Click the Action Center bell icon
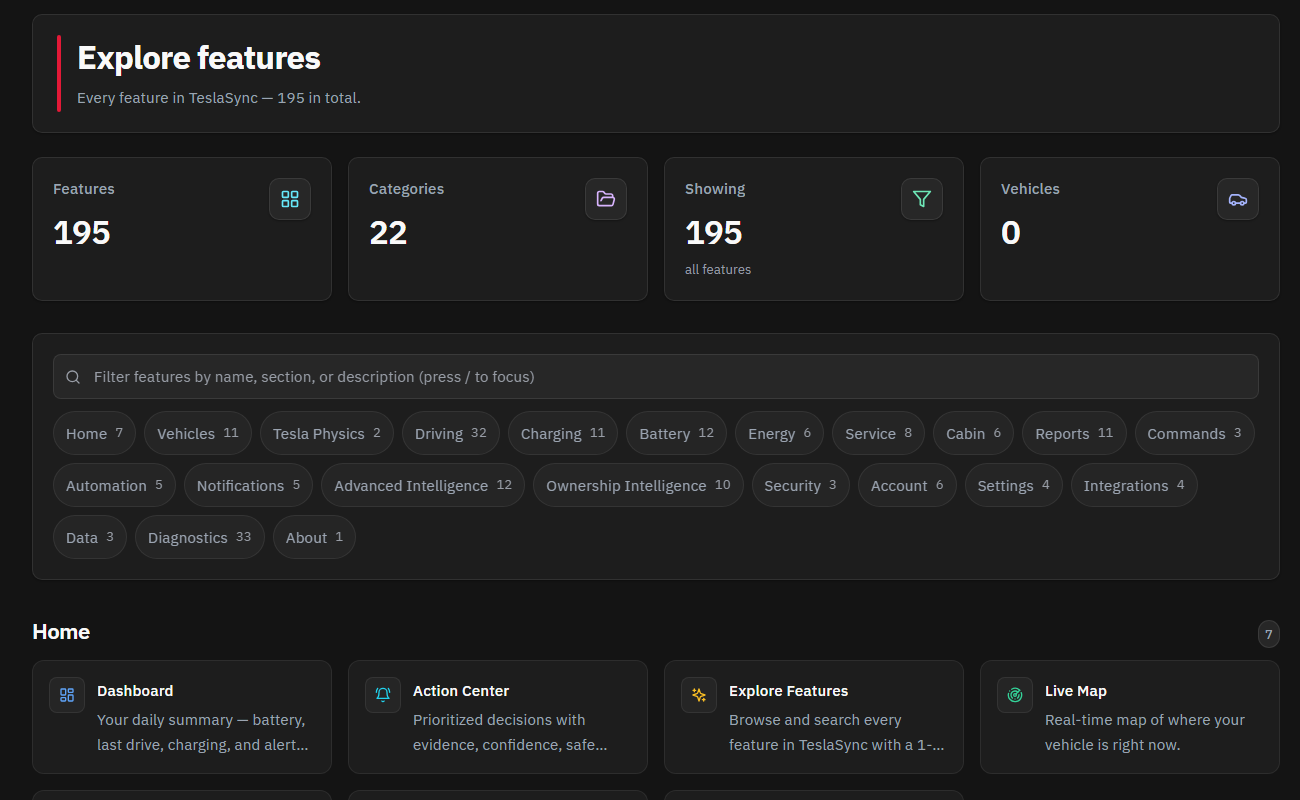The image size is (1300, 800). (383, 695)
